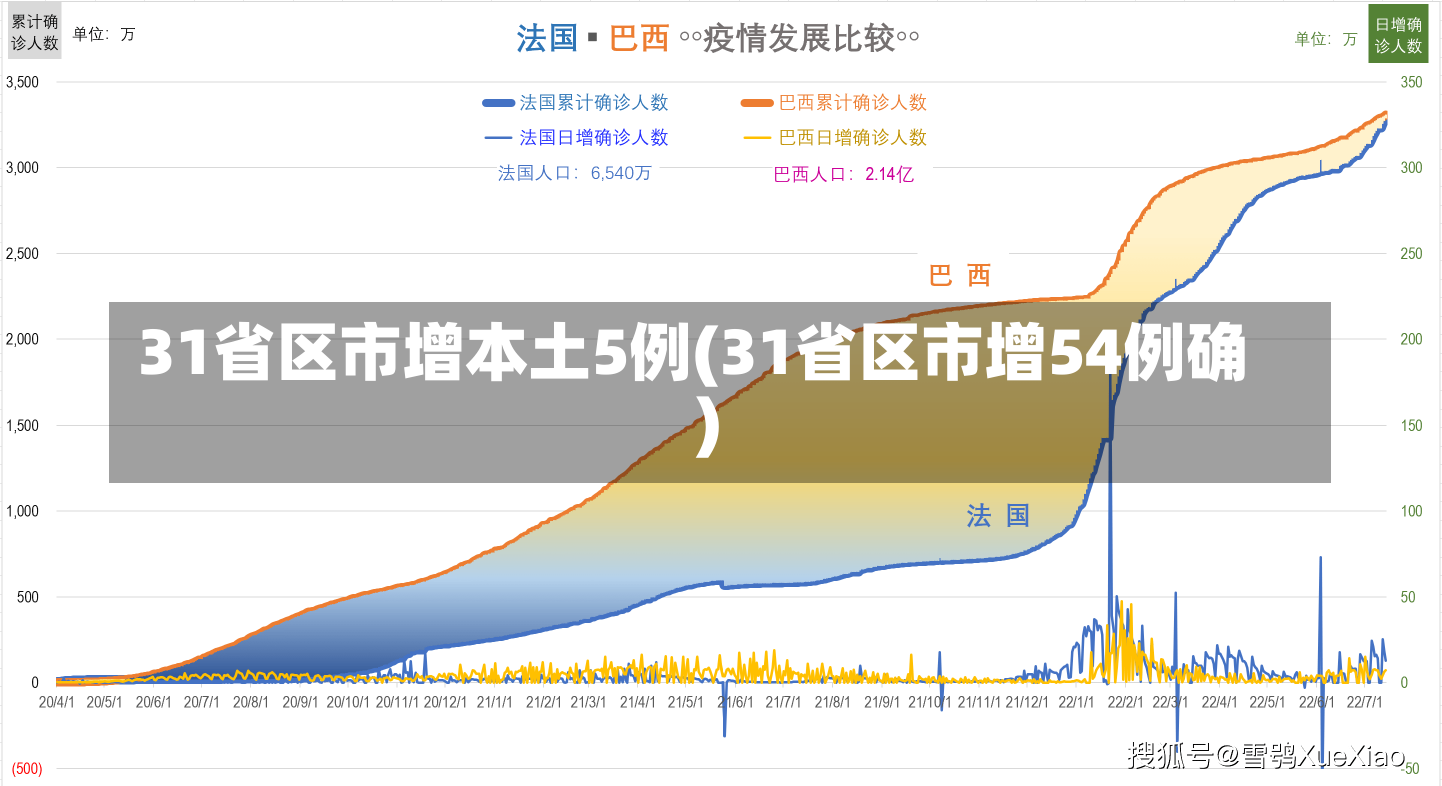Click the 21/5/1 date label
The image size is (1442, 786).
[688, 702]
